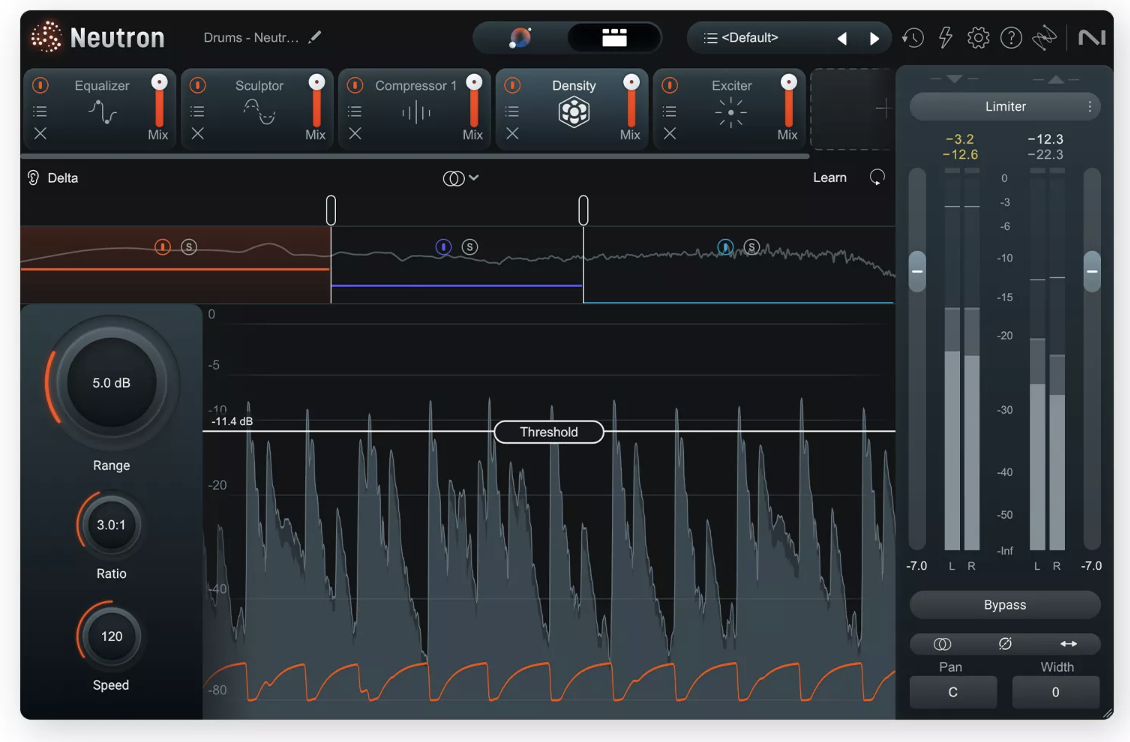Go to previous preset
1130x742 pixels.
click(x=842, y=38)
